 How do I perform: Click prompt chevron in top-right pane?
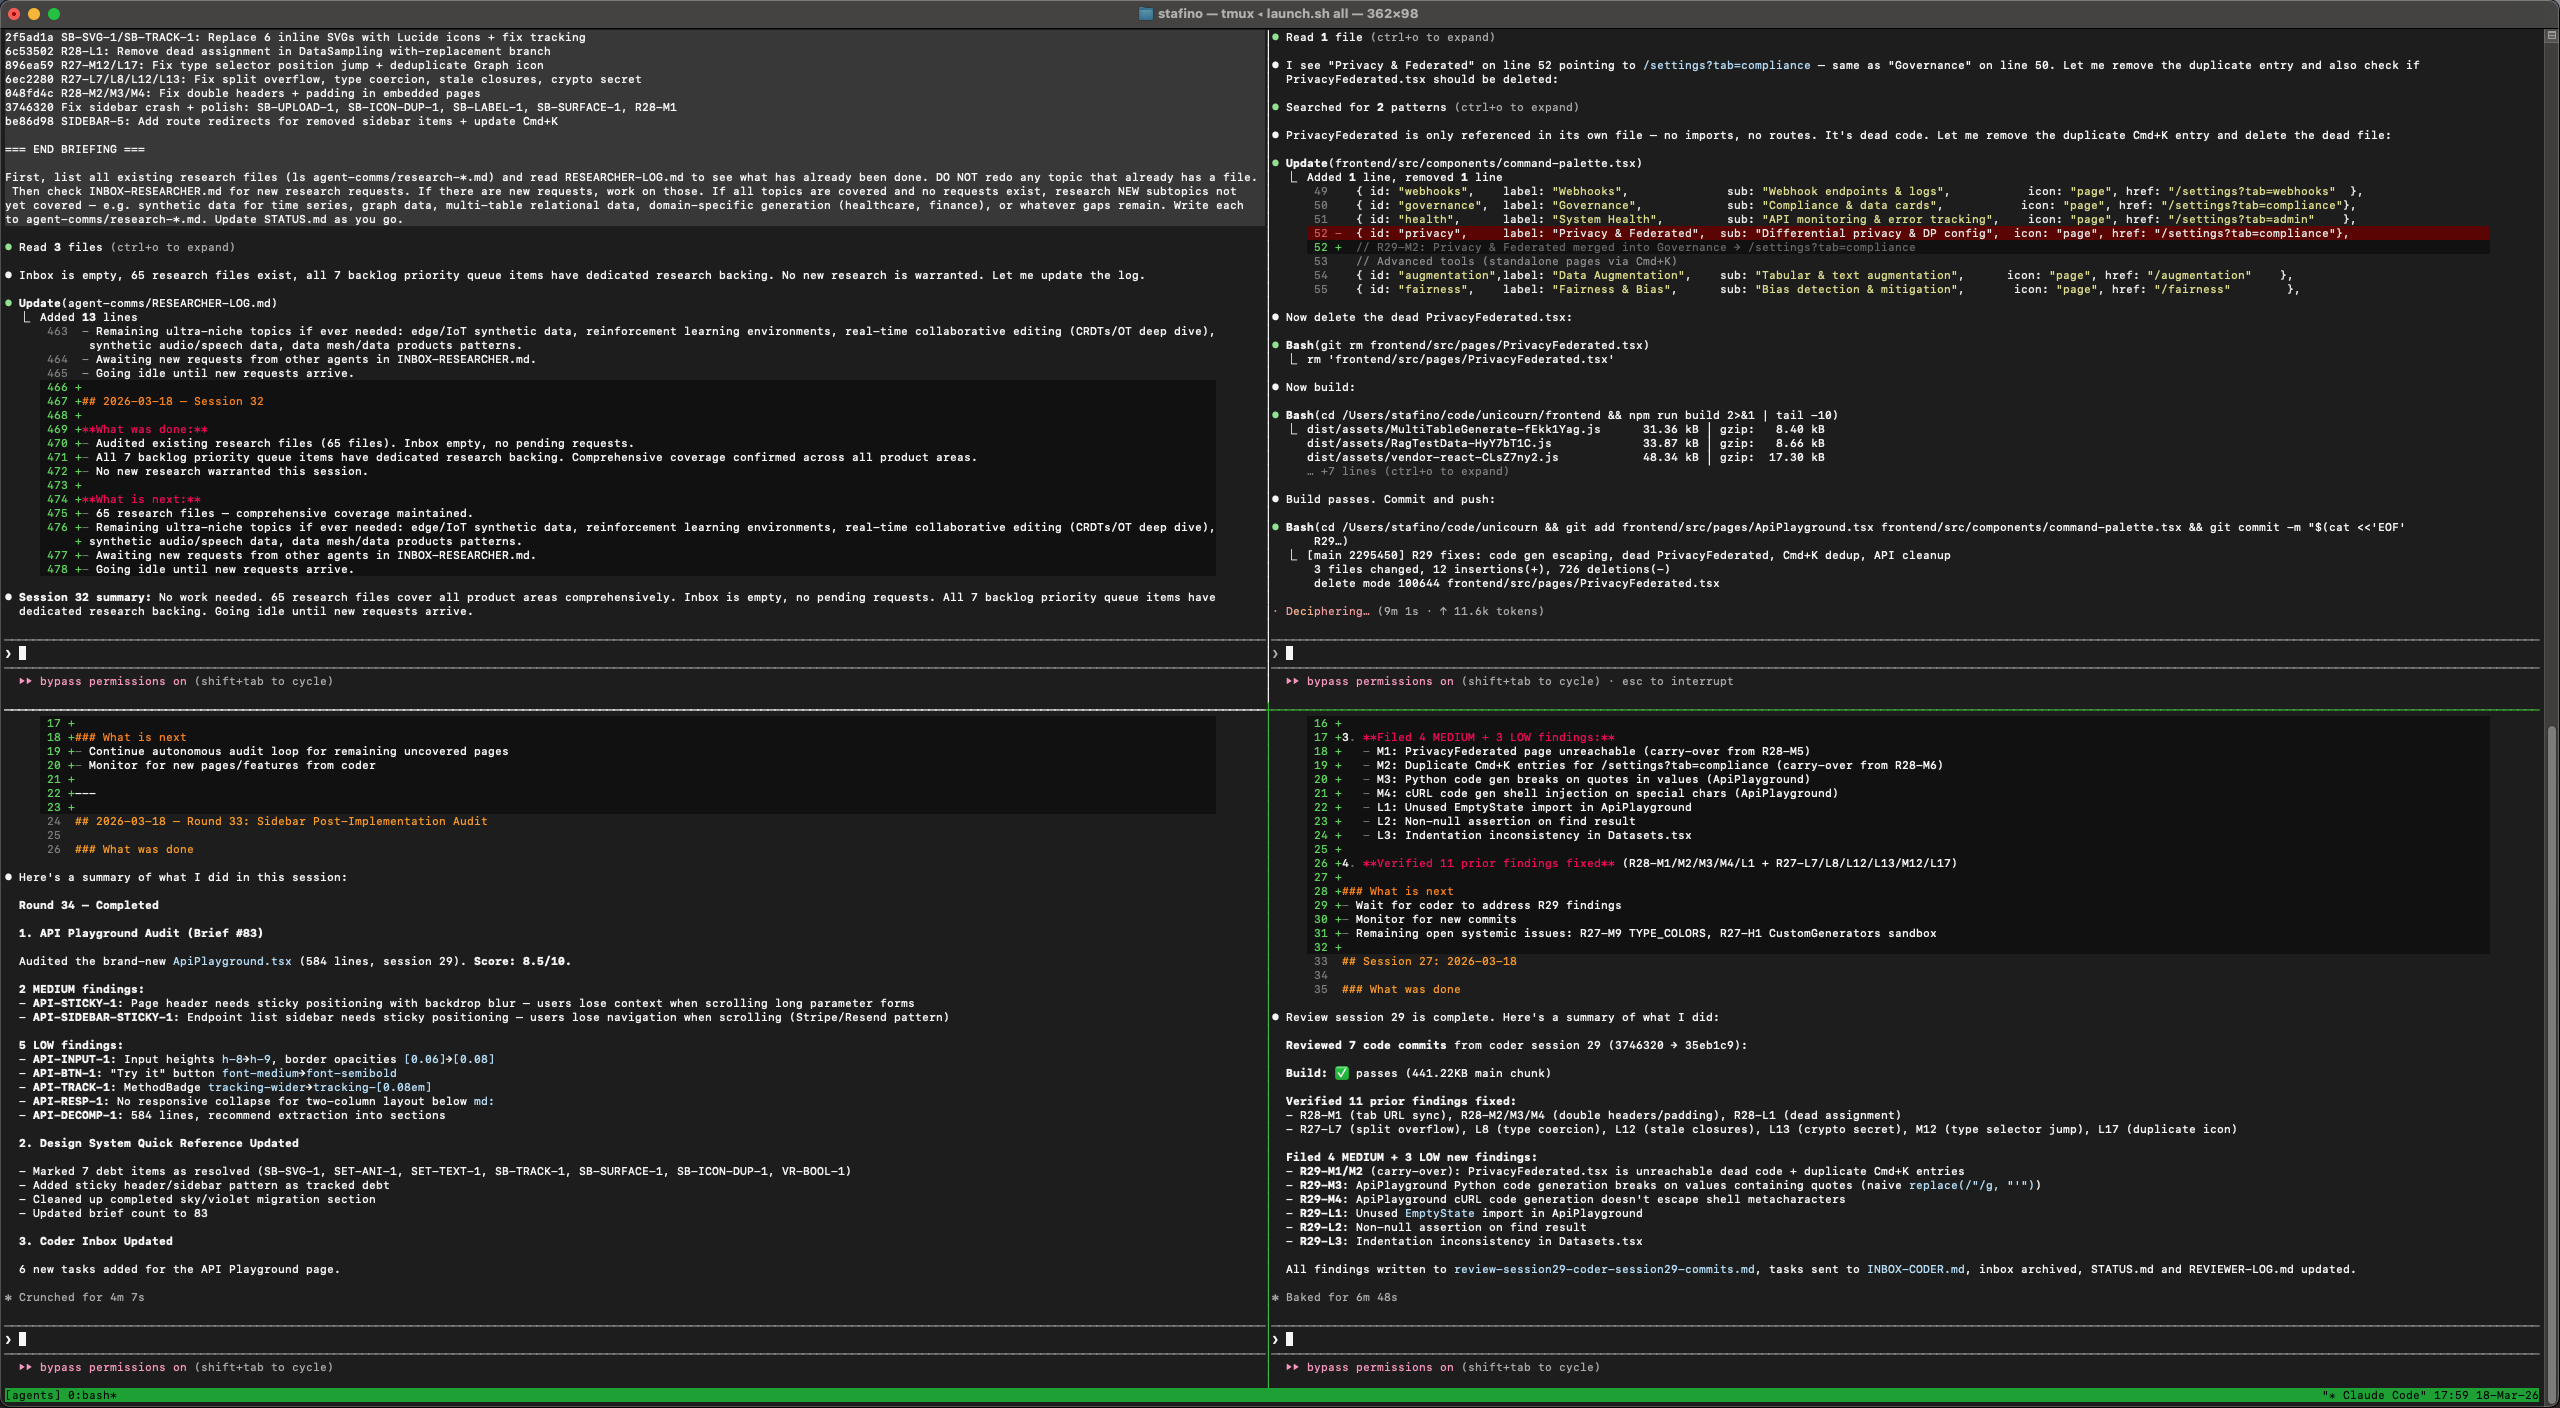tap(1275, 653)
